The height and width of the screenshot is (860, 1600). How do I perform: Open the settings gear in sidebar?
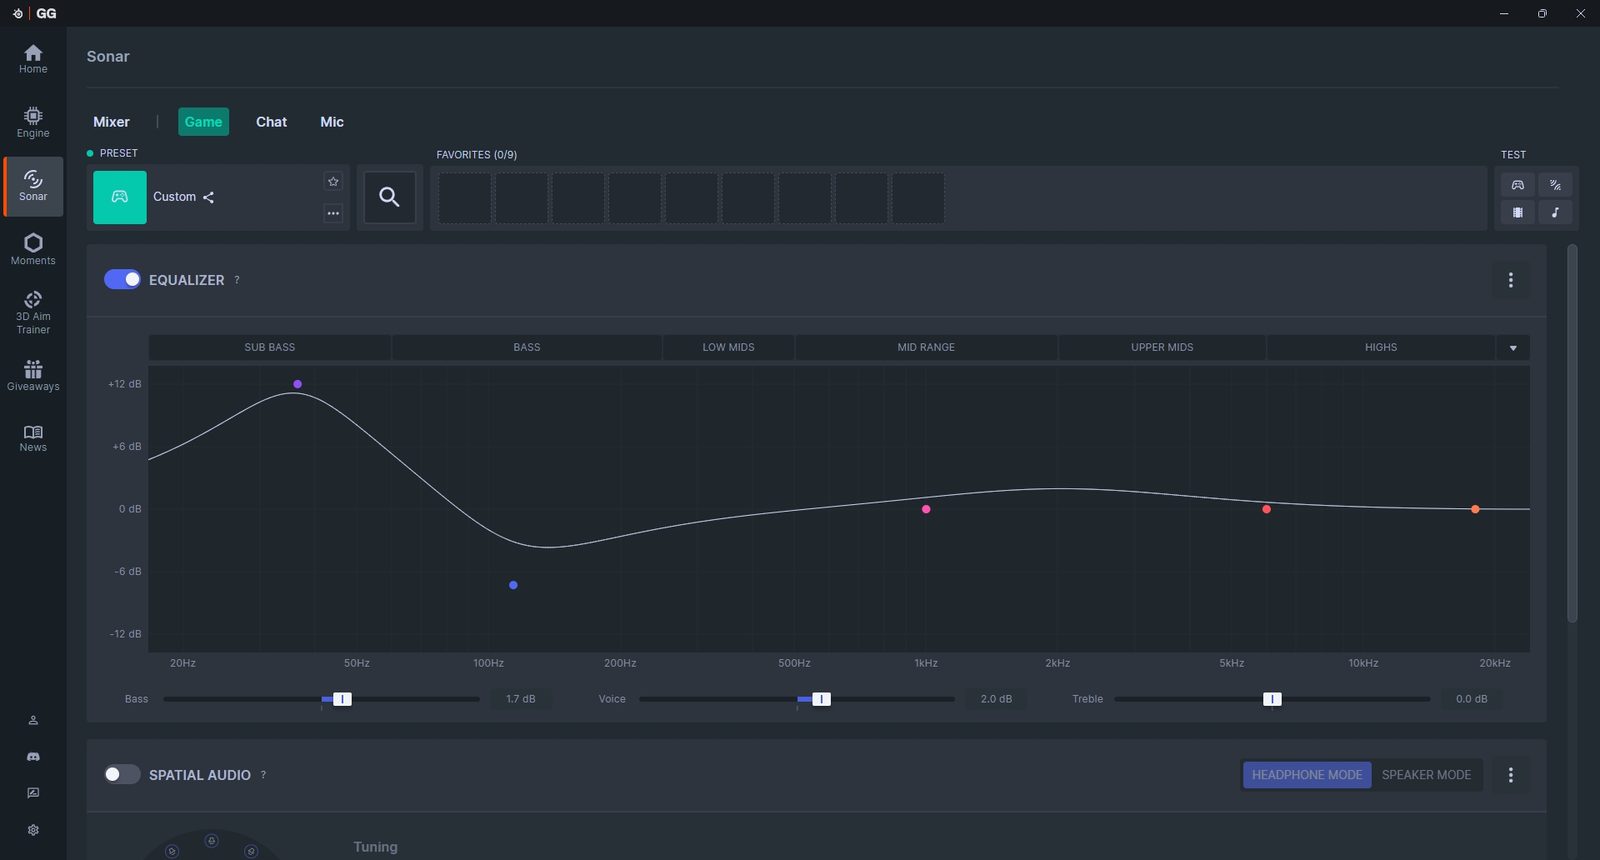pyautogui.click(x=33, y=830)
